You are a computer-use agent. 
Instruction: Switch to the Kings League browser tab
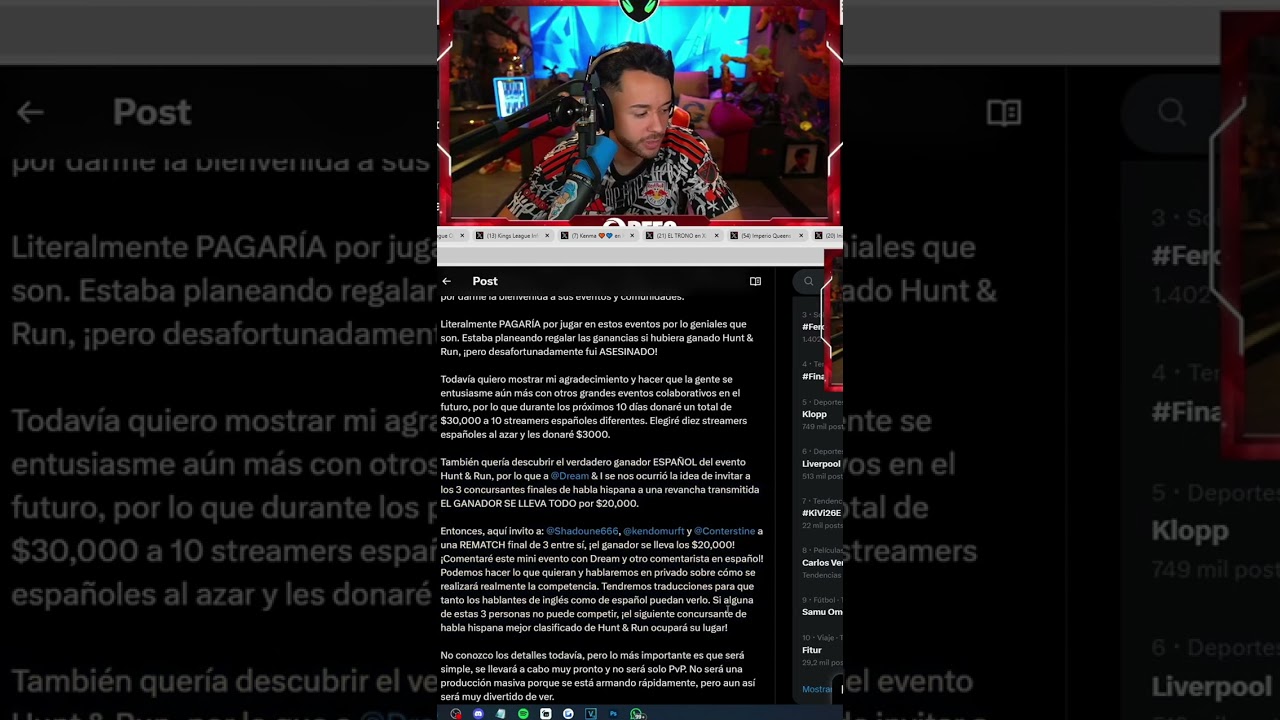click(514, 236)
